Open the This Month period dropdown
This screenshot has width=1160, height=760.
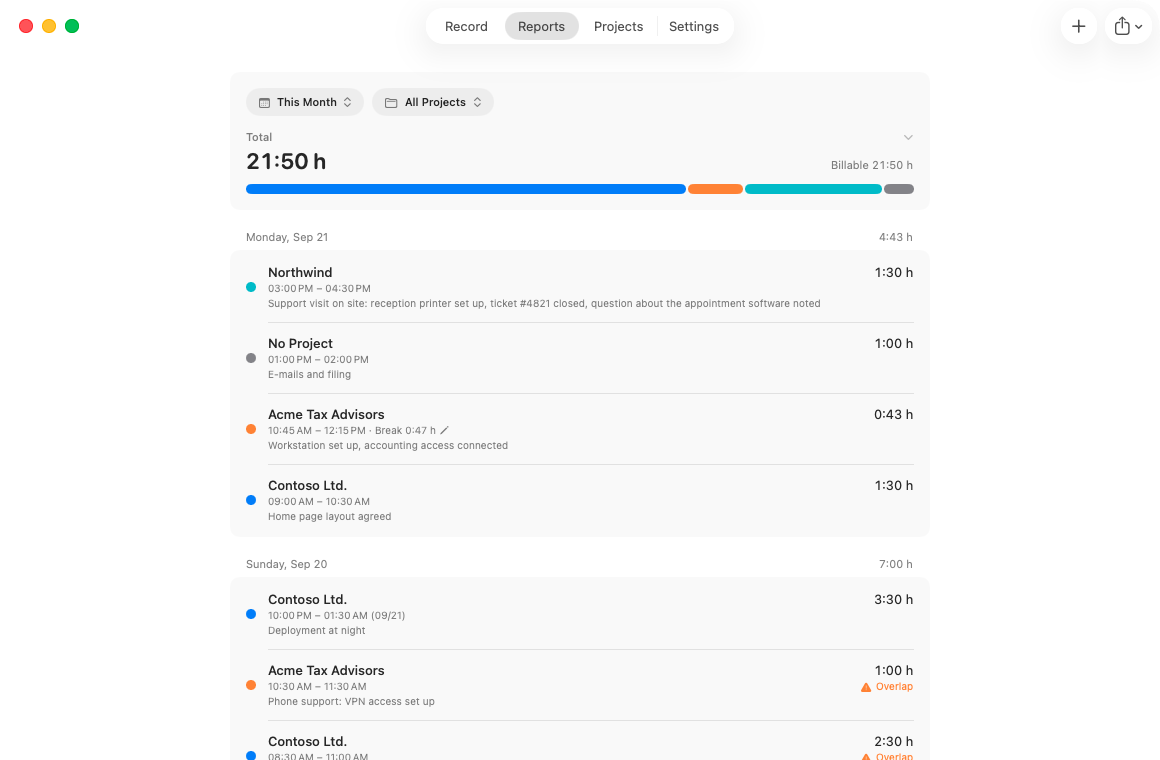305,102
